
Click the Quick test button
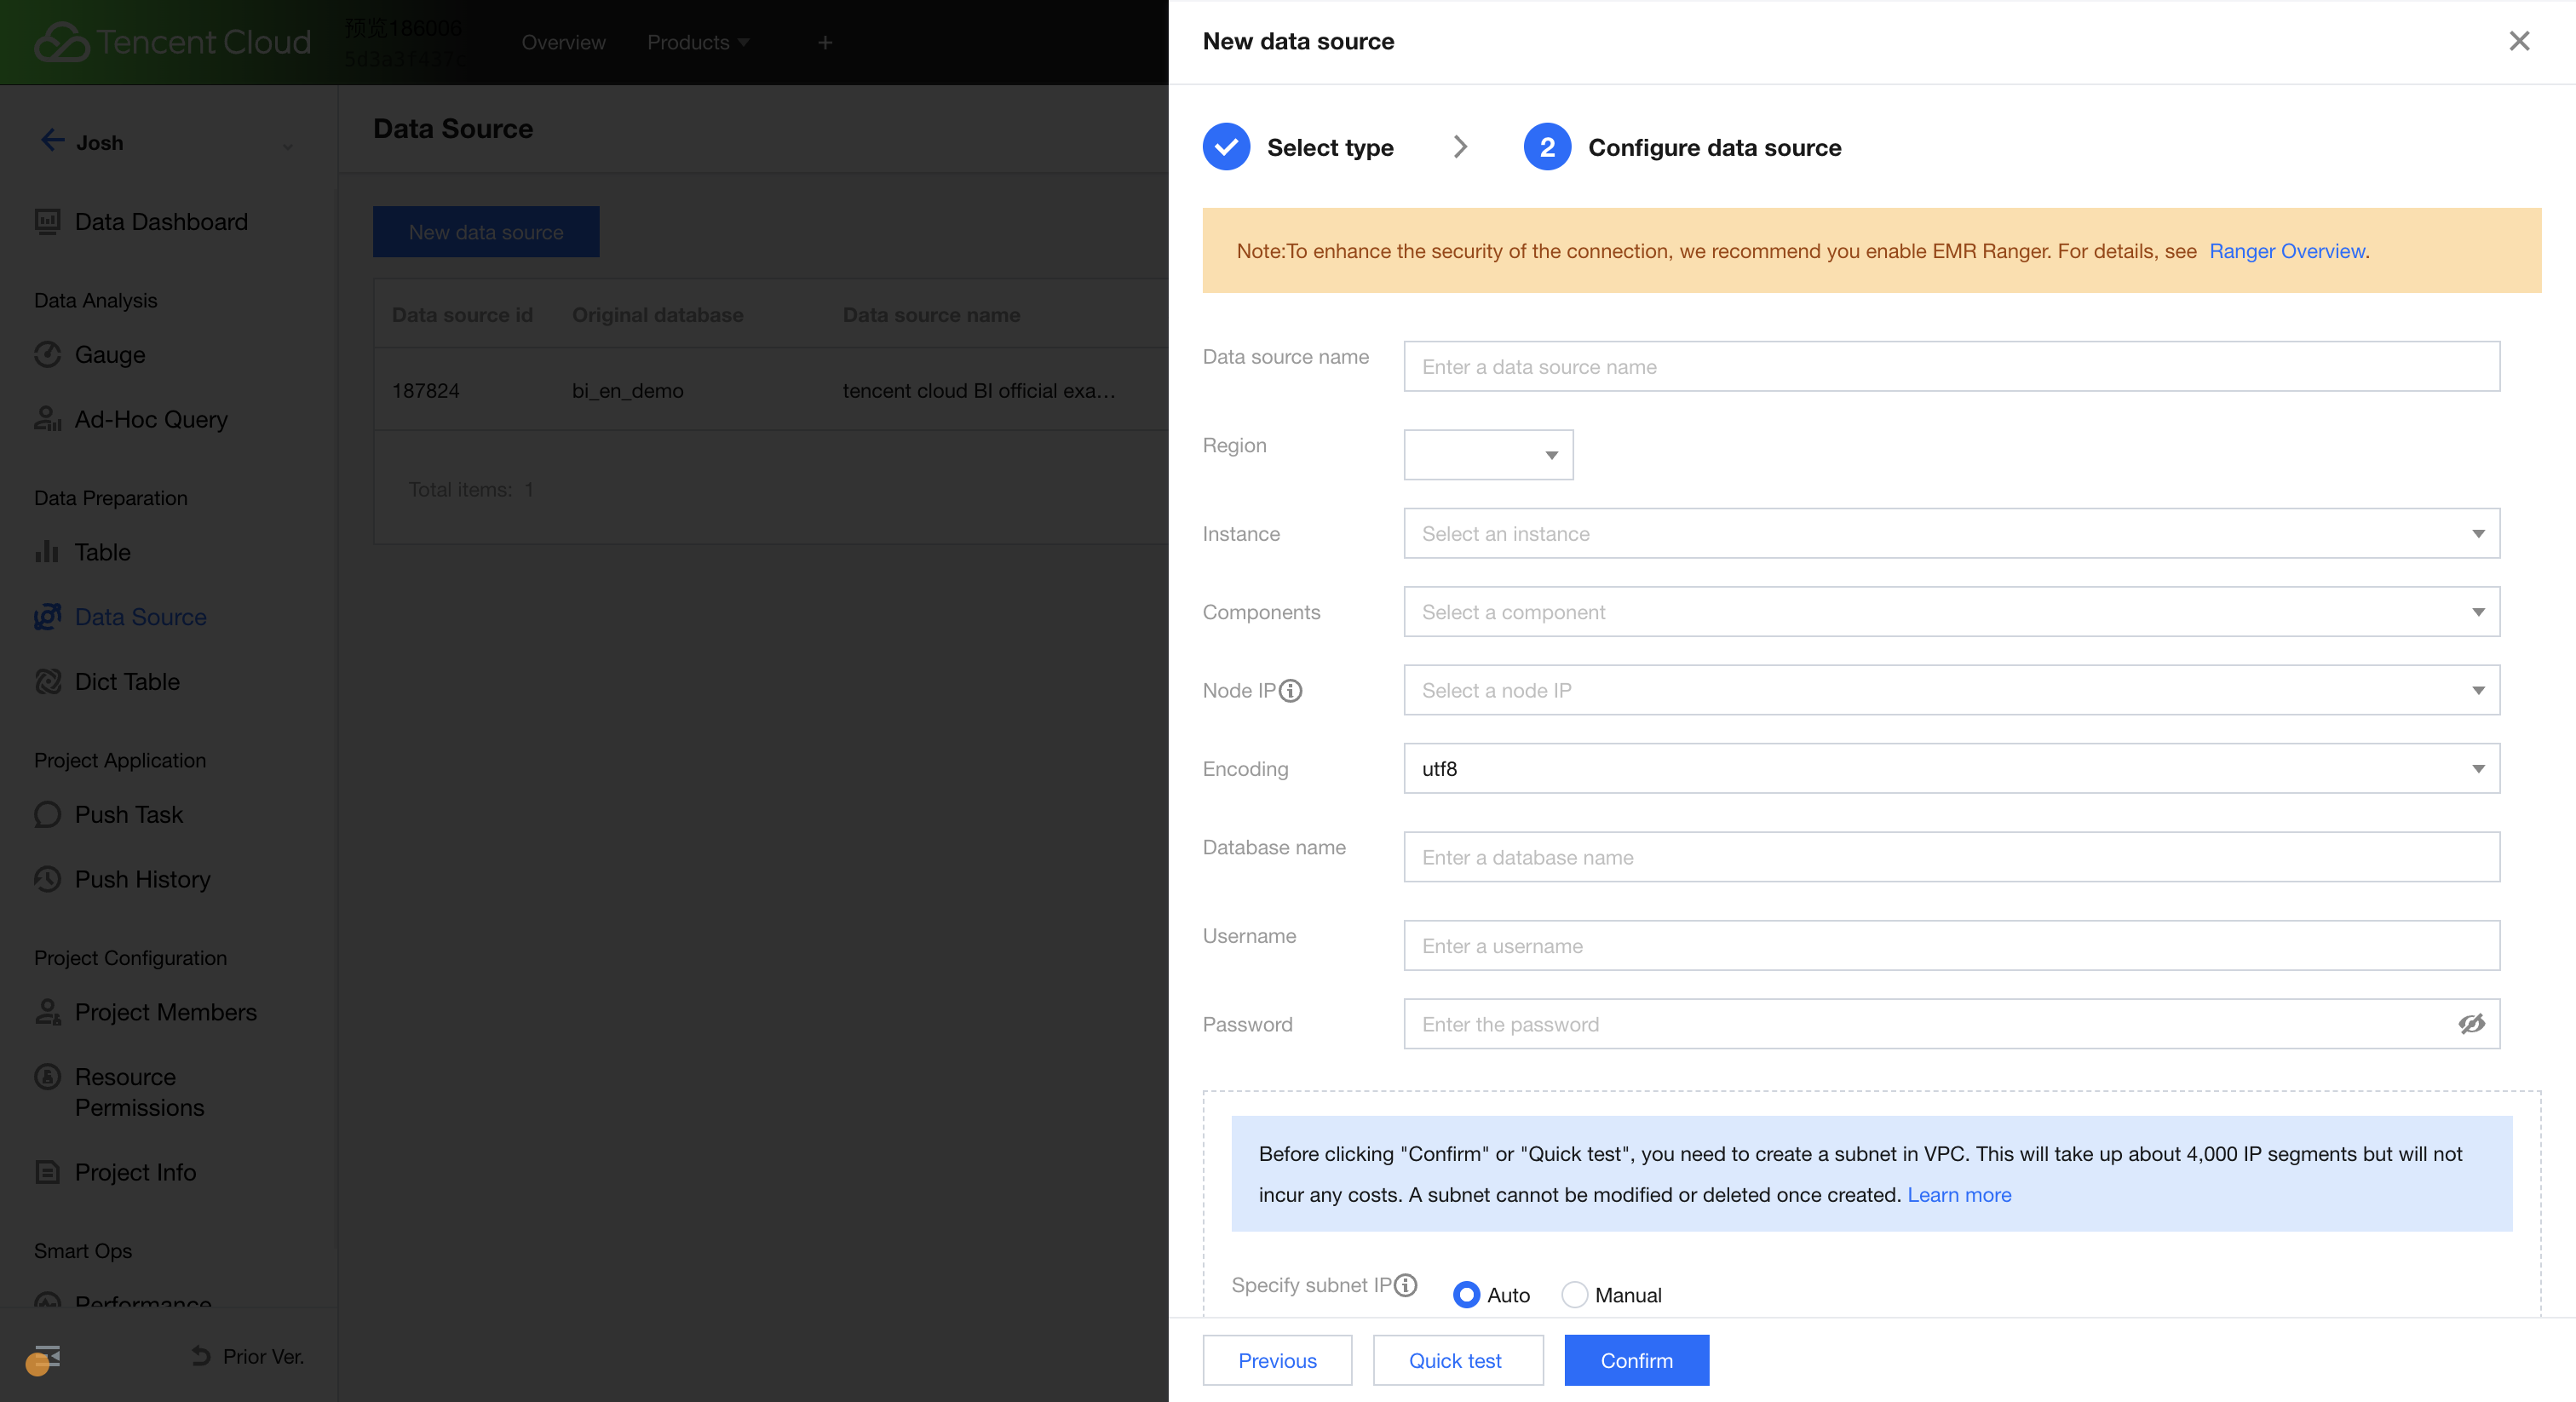1456,1360
